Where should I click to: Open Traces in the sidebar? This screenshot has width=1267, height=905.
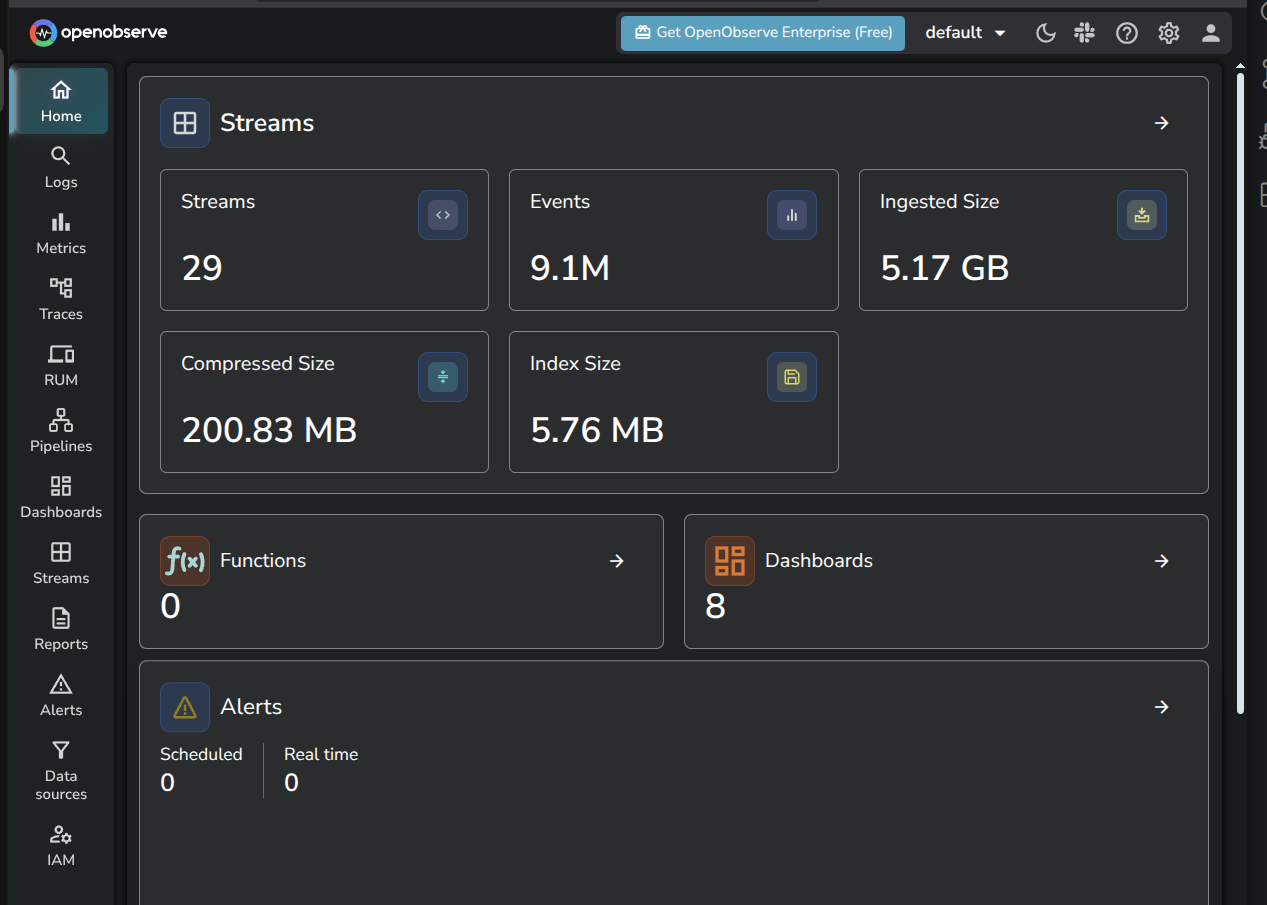(x=61, y=299)
